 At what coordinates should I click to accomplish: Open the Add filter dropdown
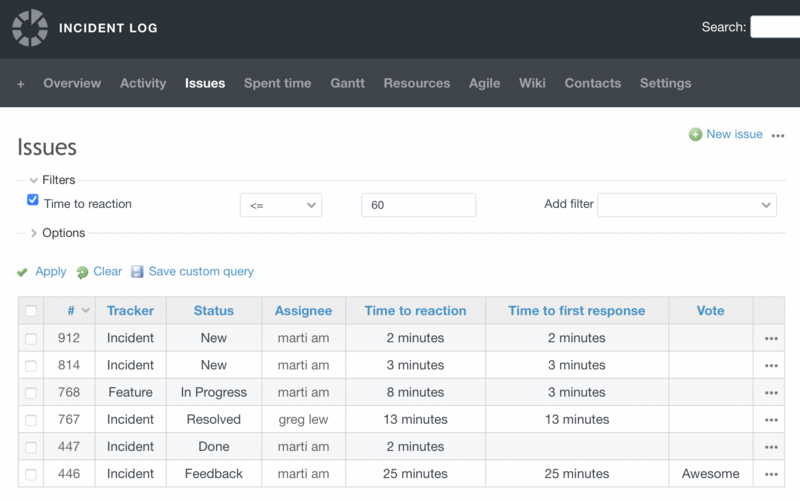[687, 205]
